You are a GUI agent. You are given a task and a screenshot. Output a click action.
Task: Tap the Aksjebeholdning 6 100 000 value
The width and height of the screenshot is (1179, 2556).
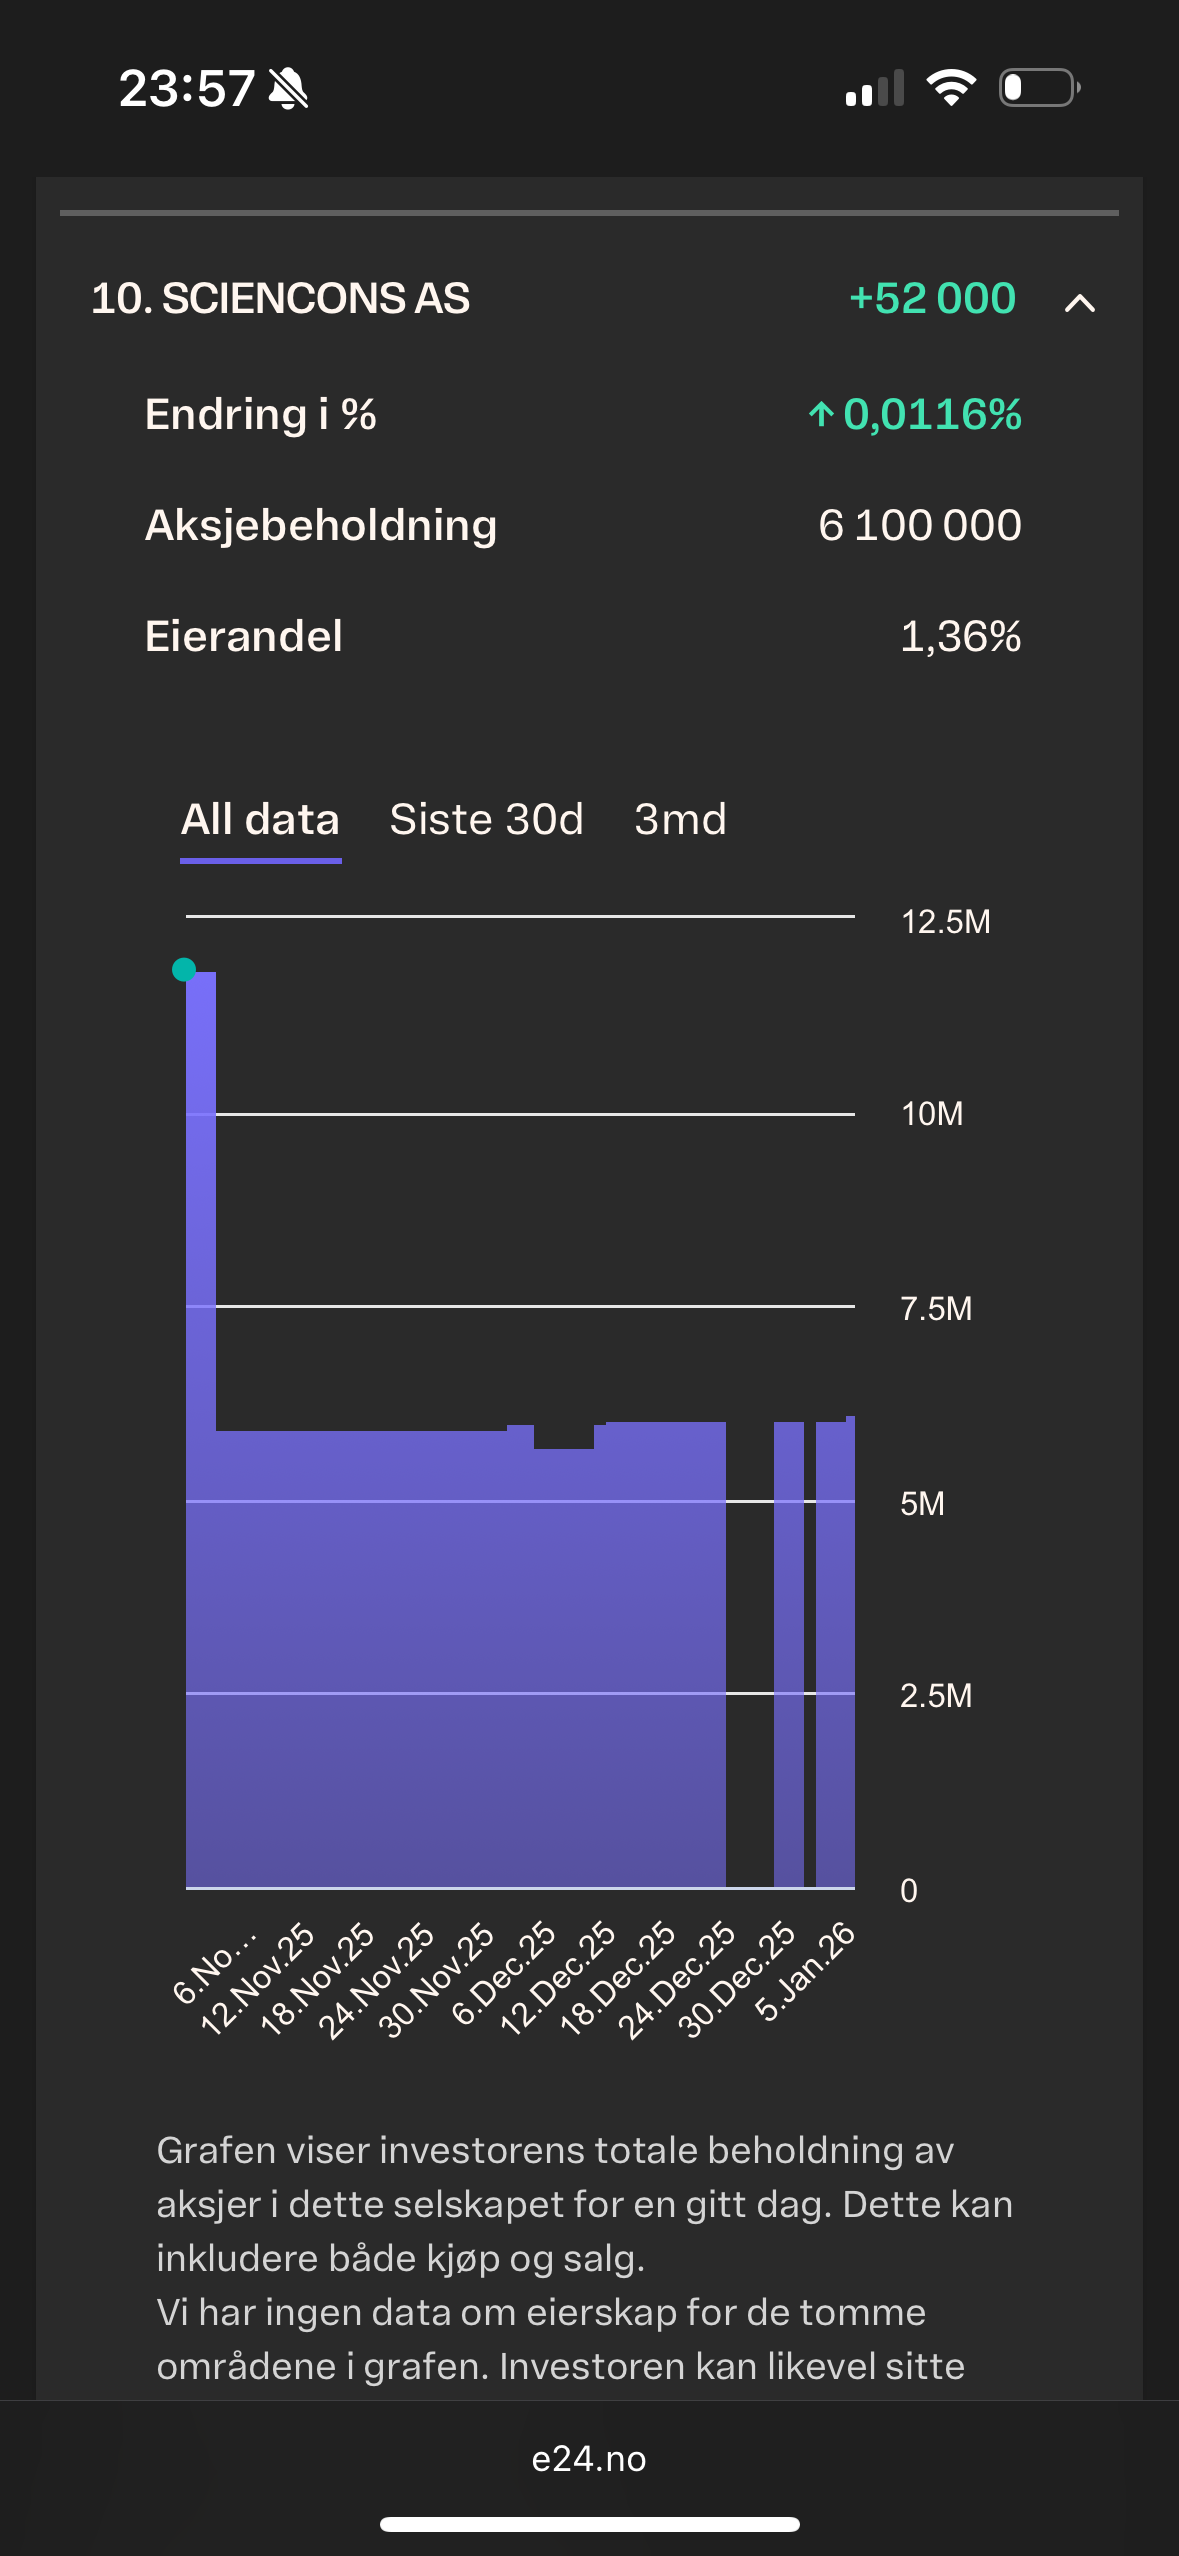pyautogui.click(x=919, y=526)
